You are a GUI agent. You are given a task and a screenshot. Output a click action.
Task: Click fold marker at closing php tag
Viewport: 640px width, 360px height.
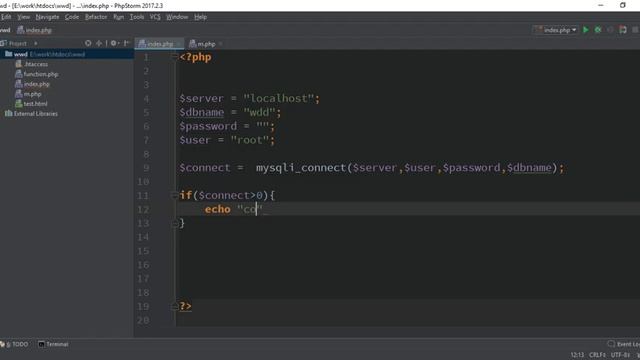click(174, 306)
